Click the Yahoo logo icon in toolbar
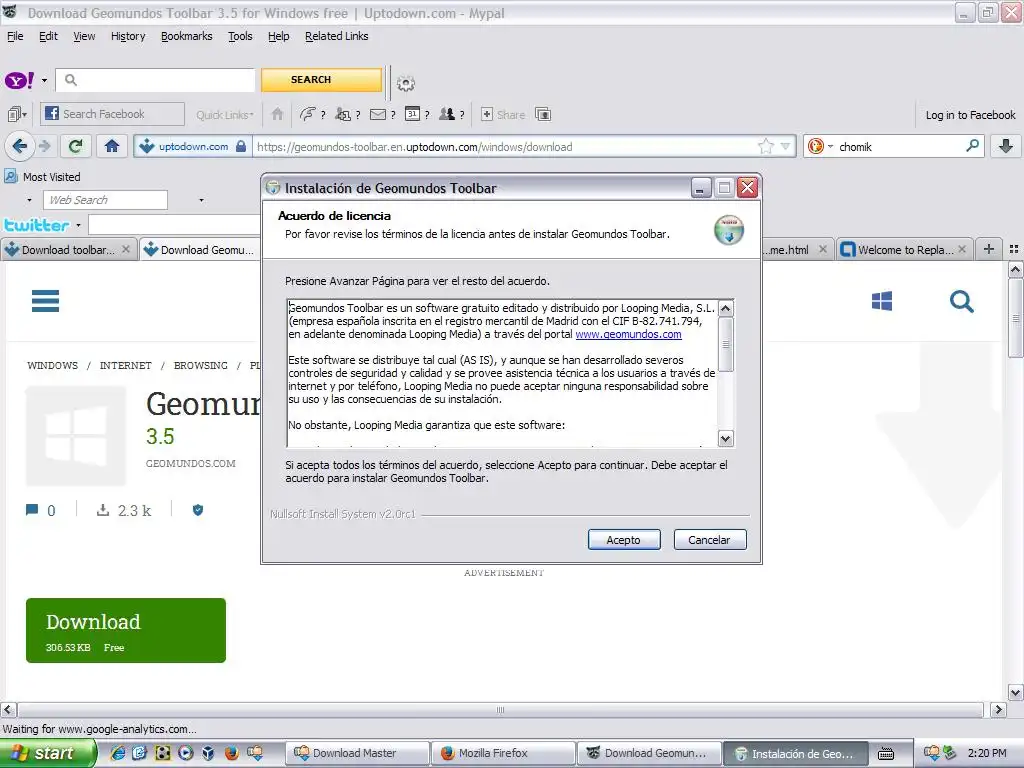Screen dimensions: 1024x768 pos(19,80)
